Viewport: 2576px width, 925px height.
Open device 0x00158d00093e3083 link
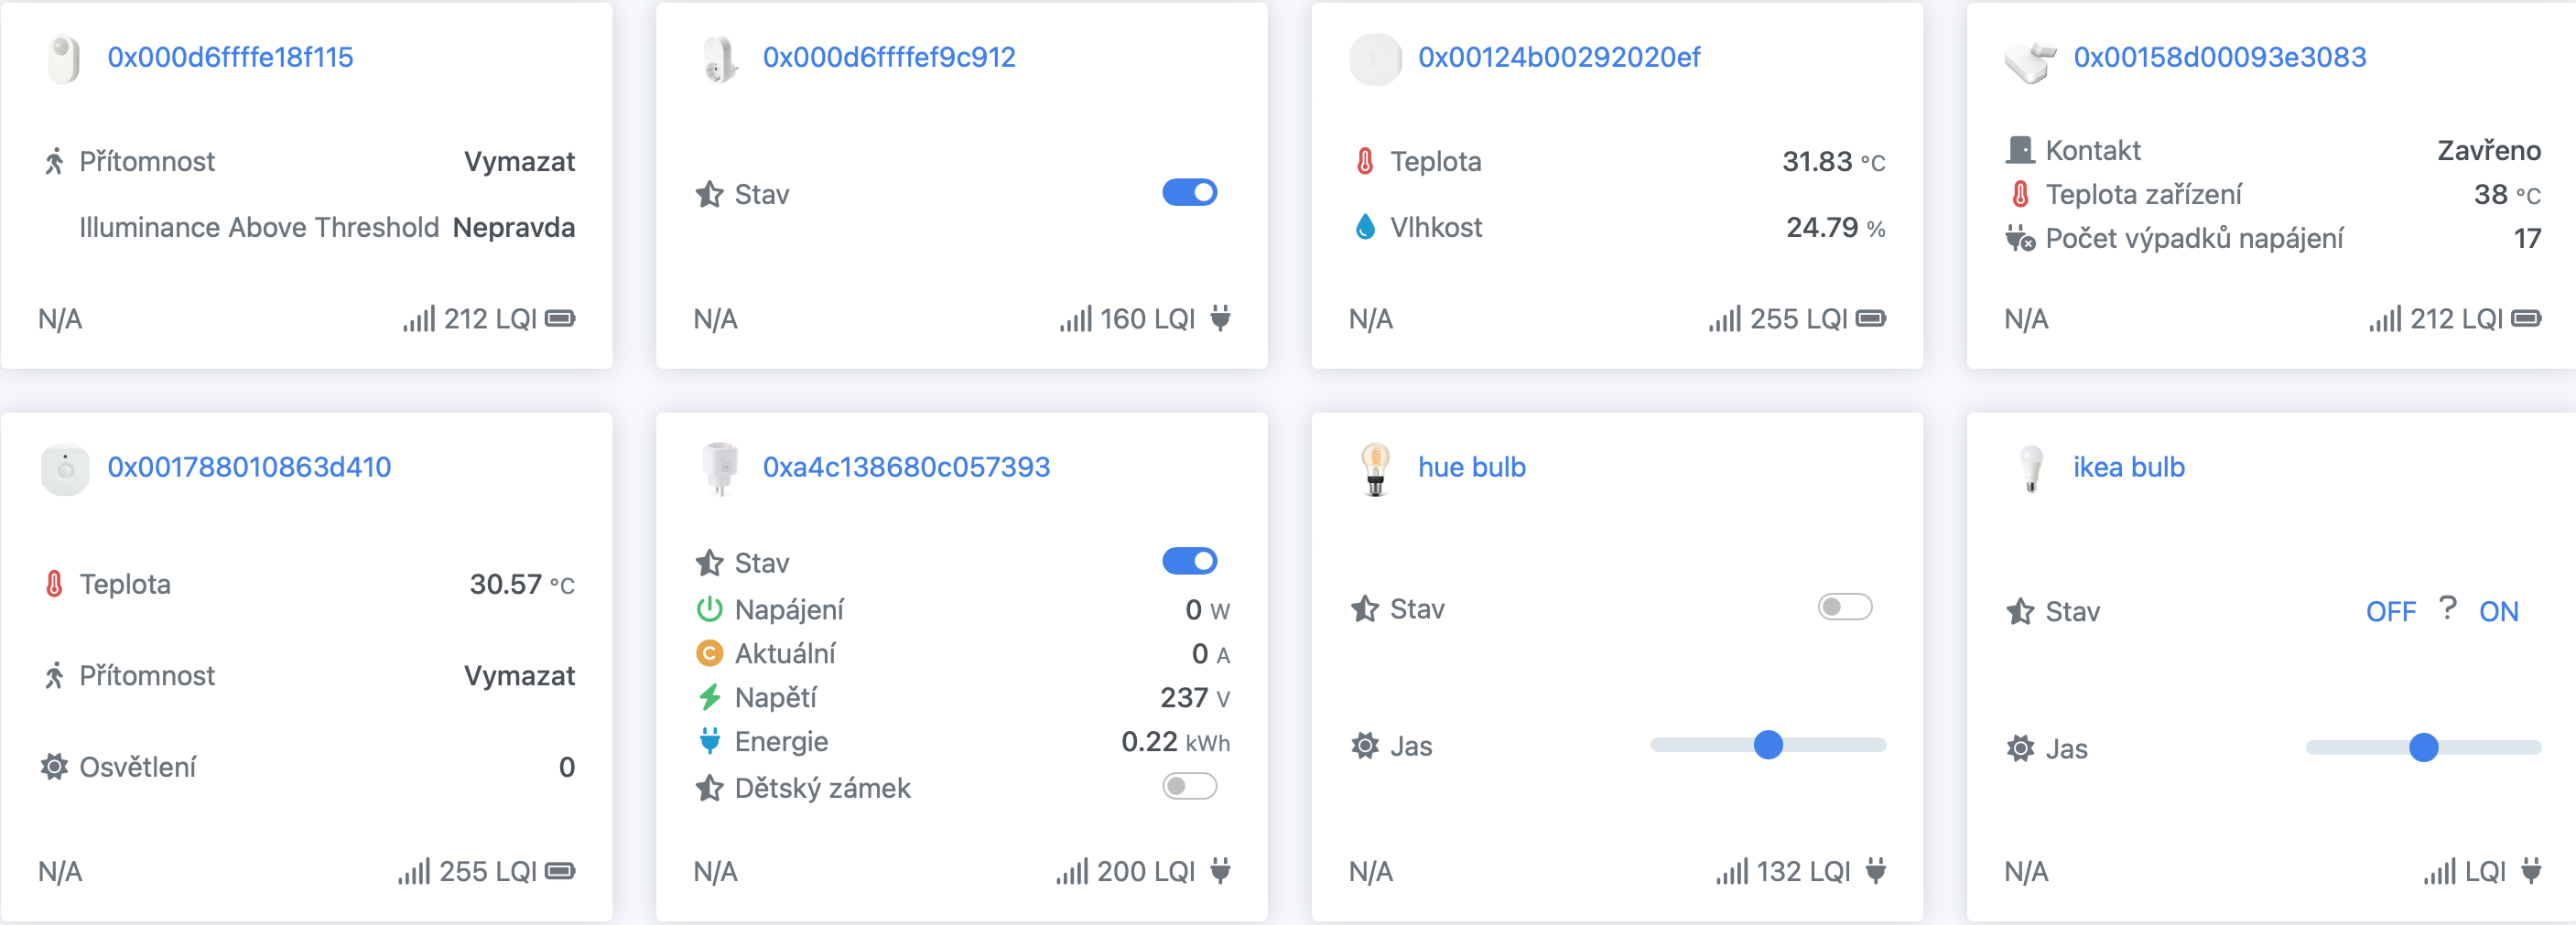(2219, 57)
